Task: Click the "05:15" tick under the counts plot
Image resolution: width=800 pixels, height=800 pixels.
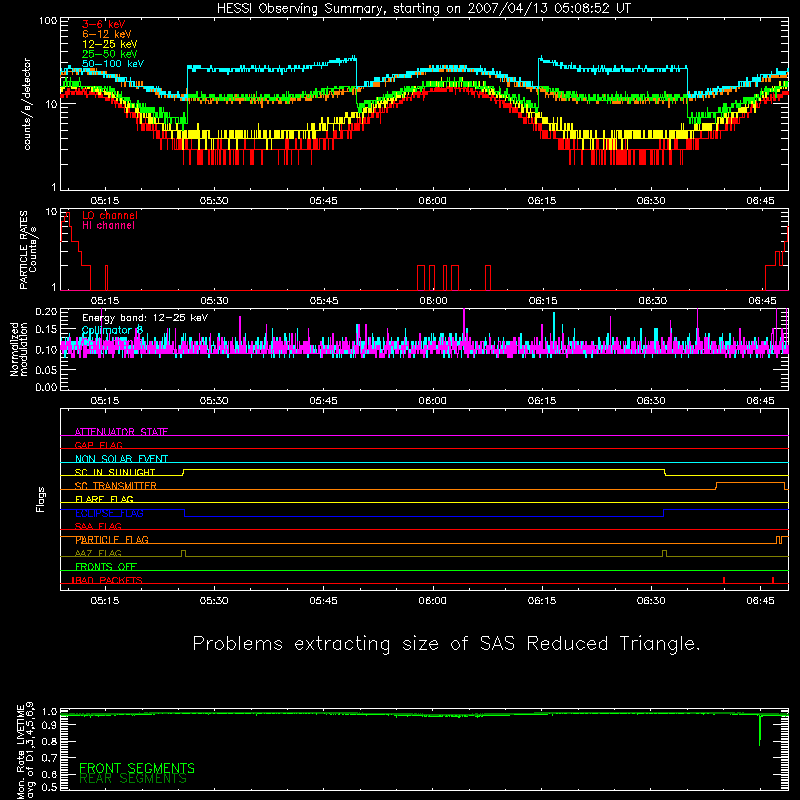Action: coord(105,201)
